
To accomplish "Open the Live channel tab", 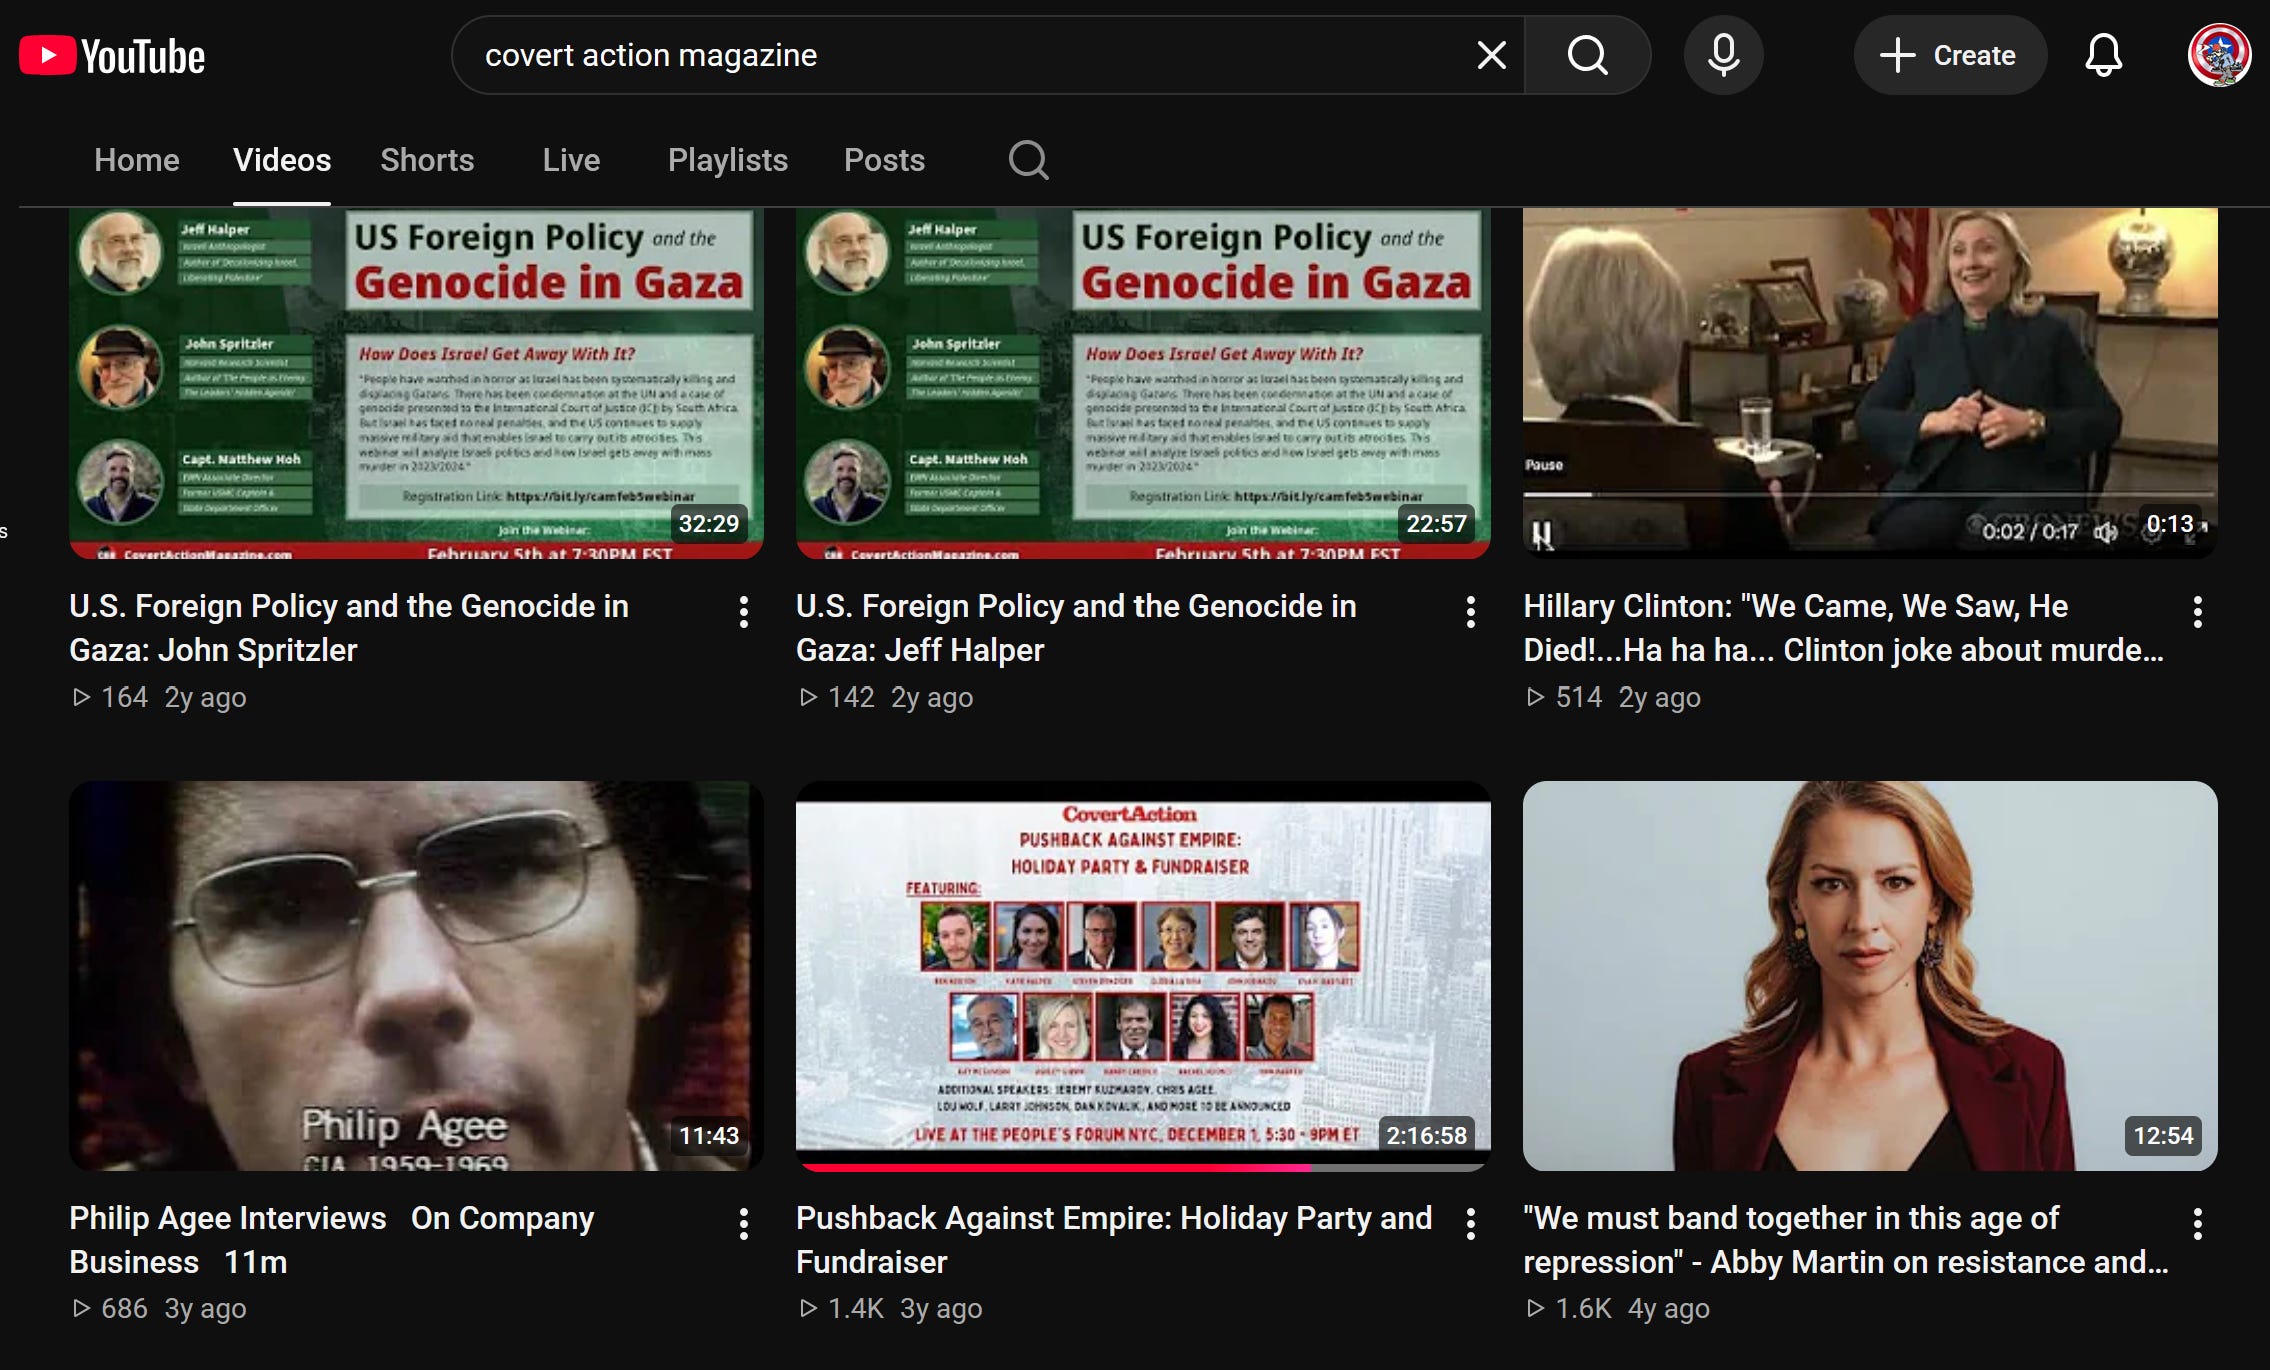I will coord(571,160).
